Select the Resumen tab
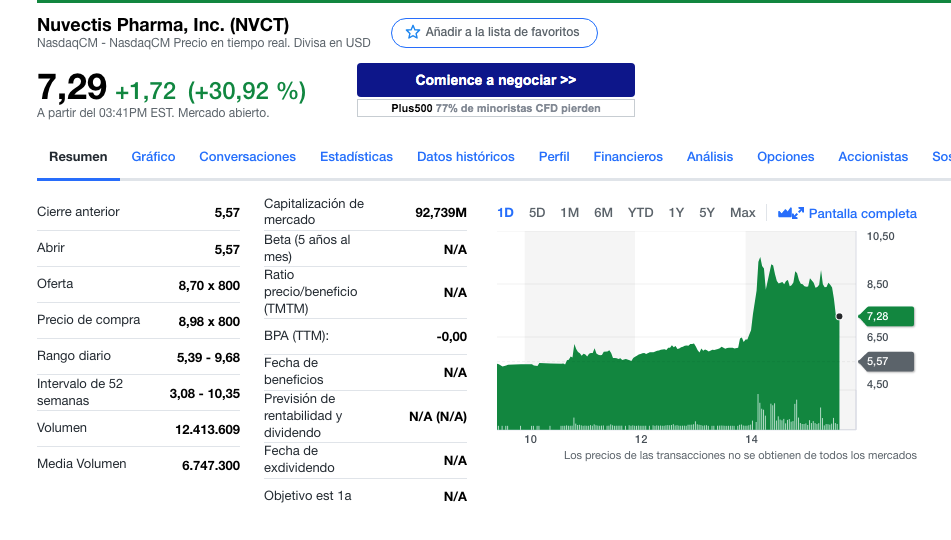Viewport: 951px width, 540px height. pos(78,157)
